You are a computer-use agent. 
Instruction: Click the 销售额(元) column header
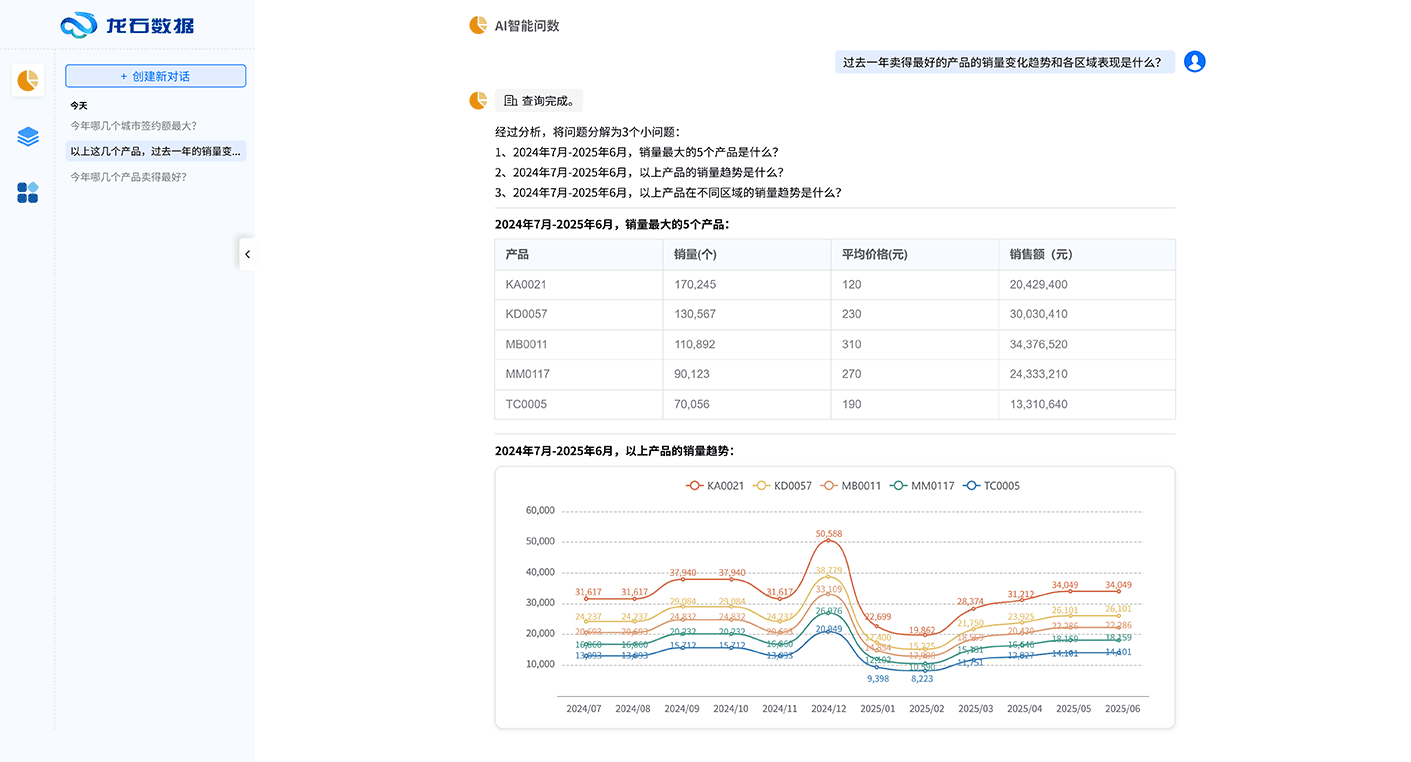pos(1087,255)
